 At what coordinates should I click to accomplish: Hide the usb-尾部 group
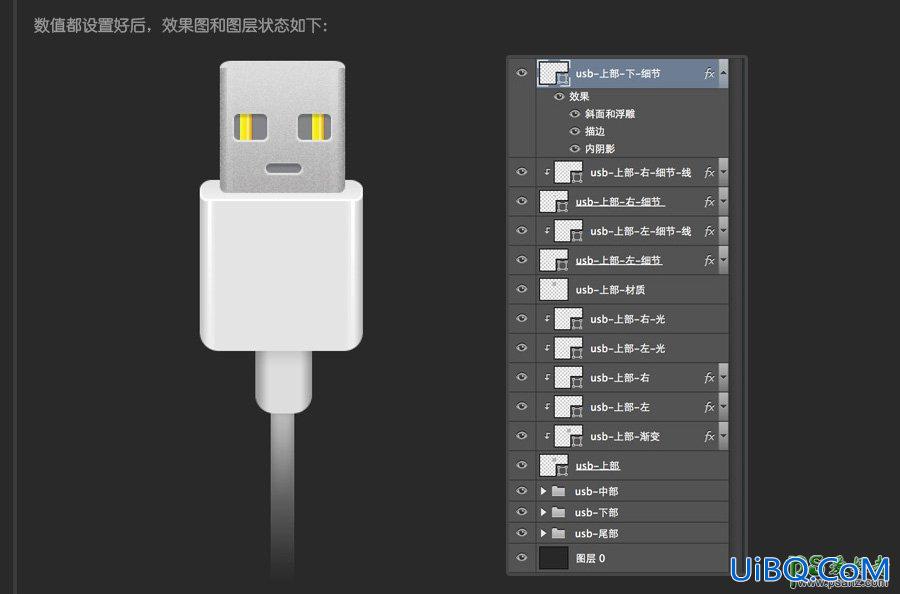521,533
